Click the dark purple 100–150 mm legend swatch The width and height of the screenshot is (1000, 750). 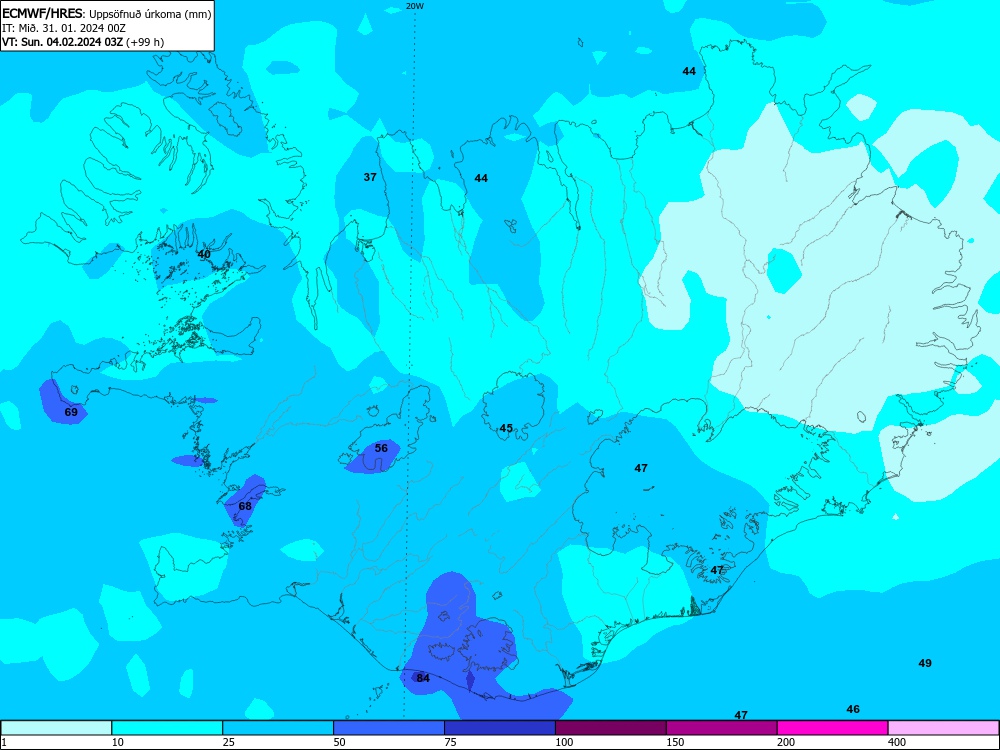(611, 728)
